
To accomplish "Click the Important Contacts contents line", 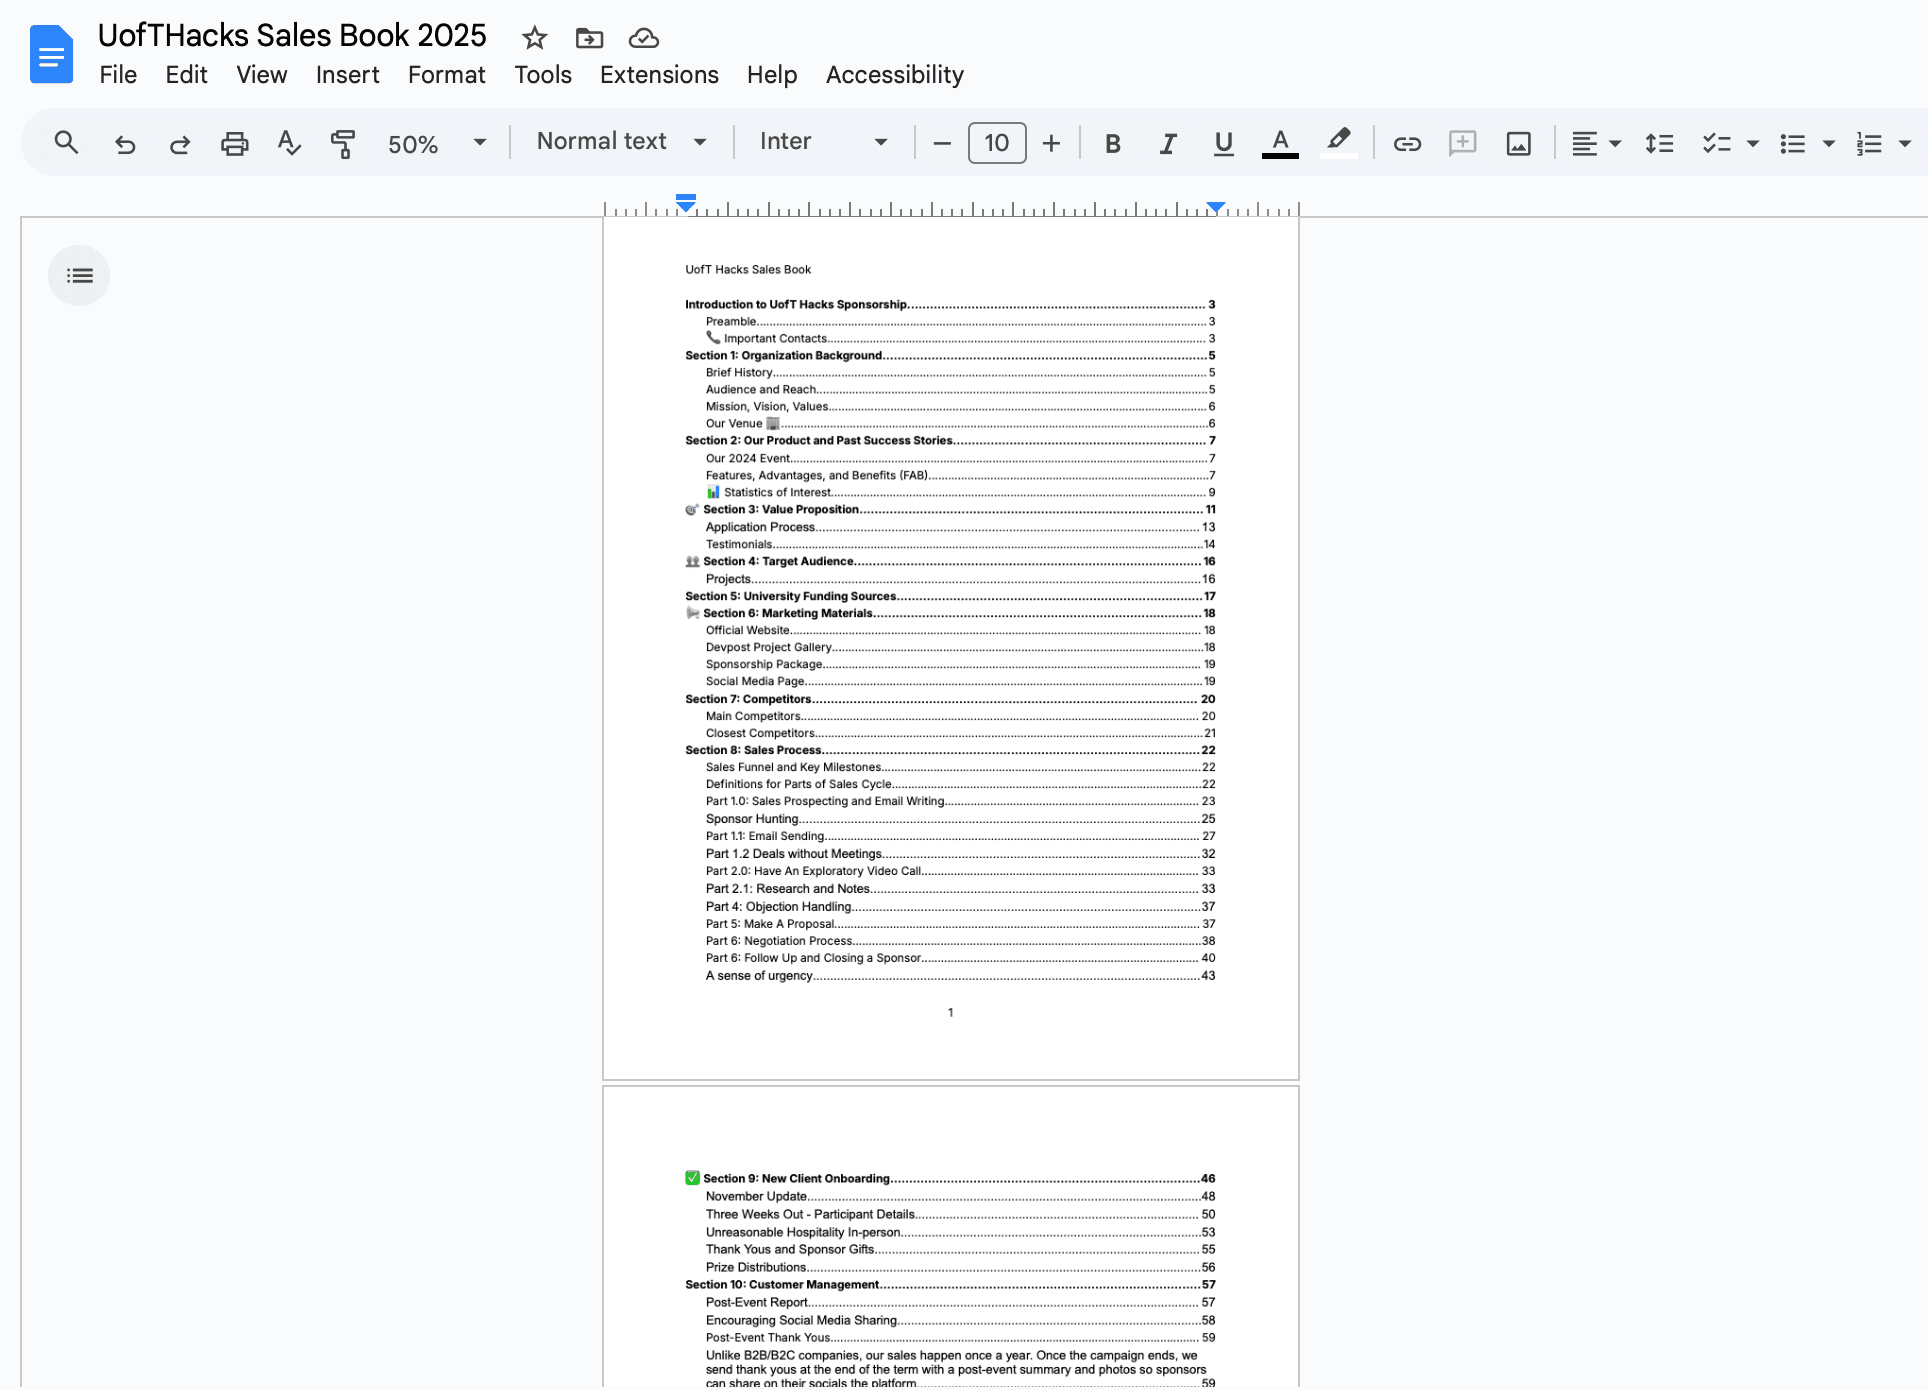I will [x=960, y=338].
